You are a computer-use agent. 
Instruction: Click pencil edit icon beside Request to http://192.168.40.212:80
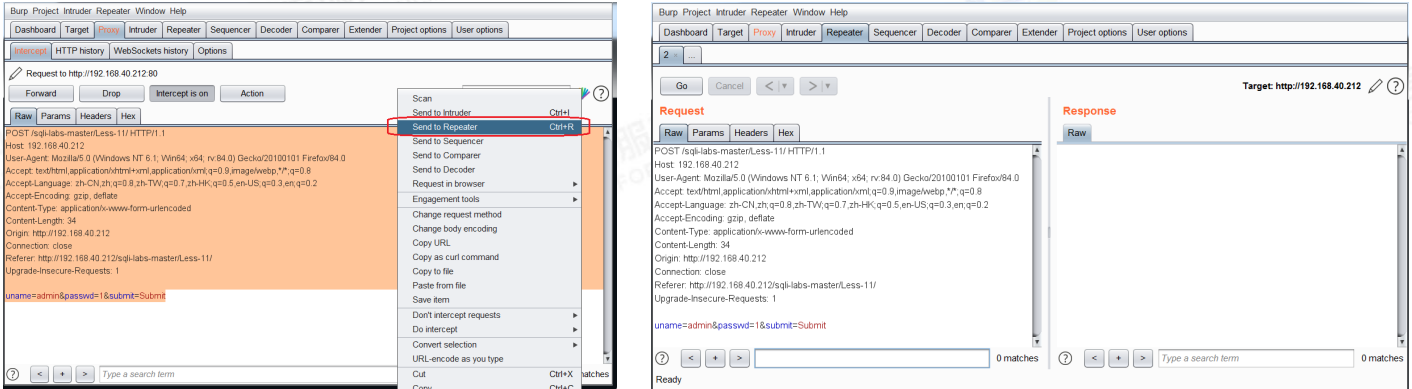15,73
